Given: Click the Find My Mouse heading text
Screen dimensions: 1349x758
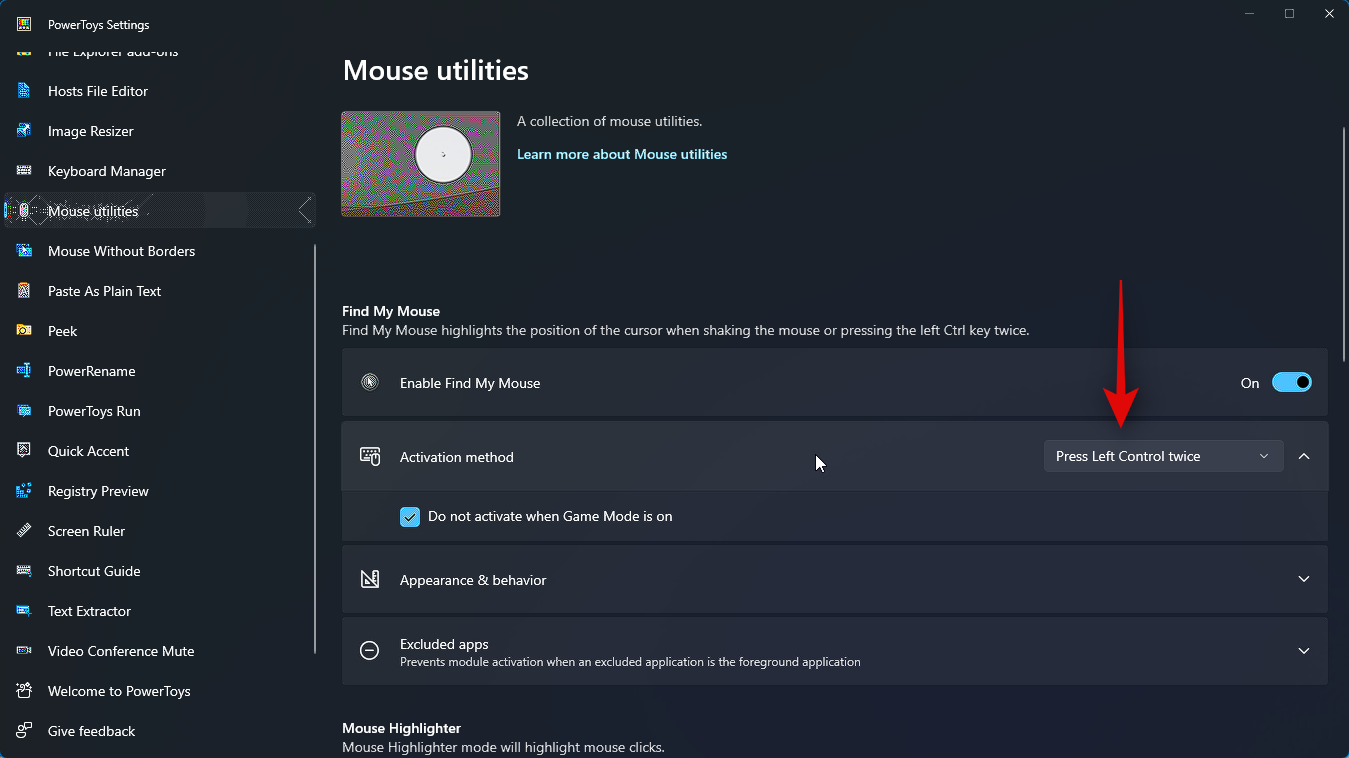Looking at the screenshot, I should click(391, 311).
